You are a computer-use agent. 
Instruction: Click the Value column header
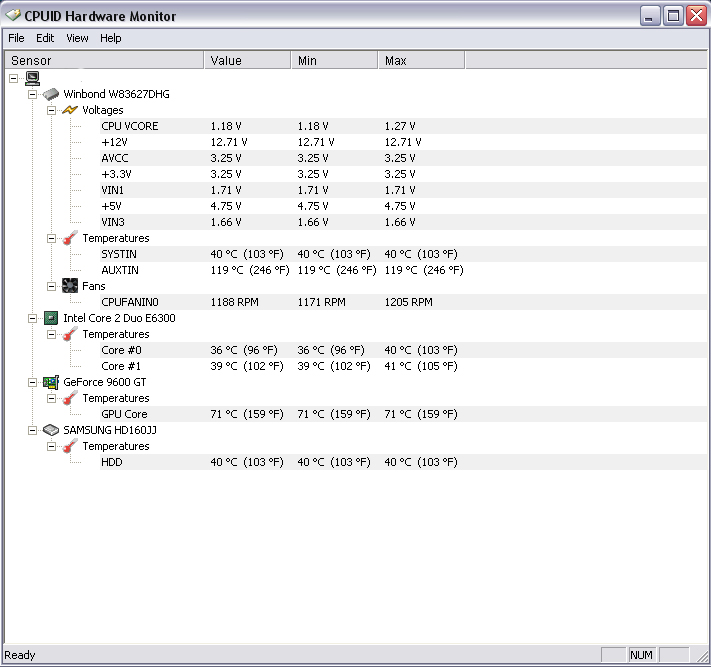pos(248,60)
